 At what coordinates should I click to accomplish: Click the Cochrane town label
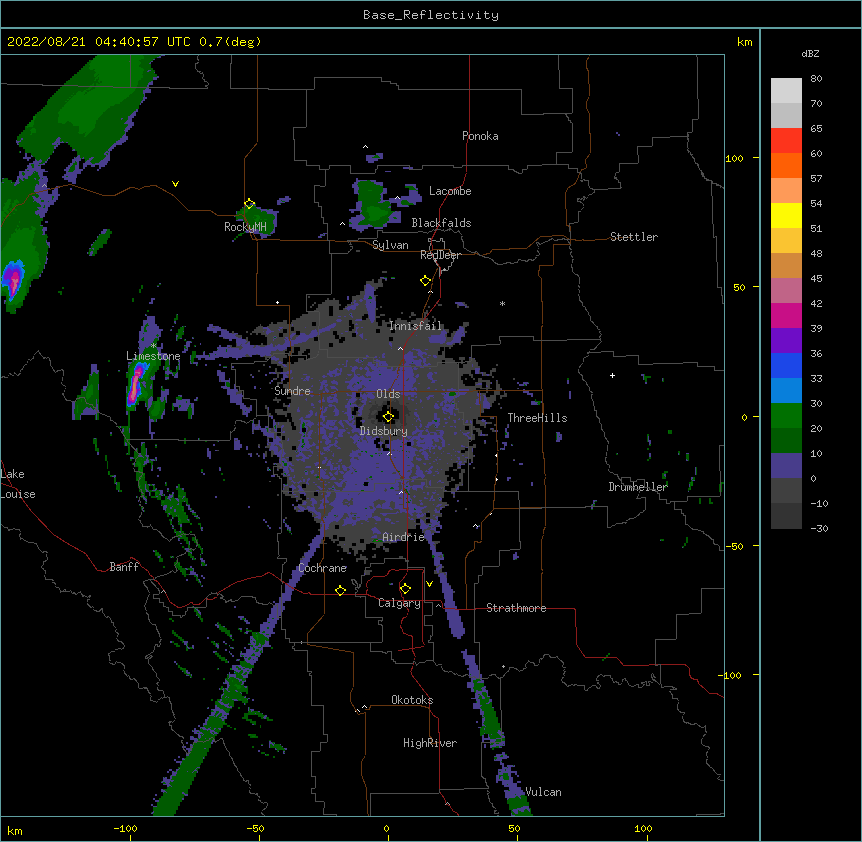(322, 568)
